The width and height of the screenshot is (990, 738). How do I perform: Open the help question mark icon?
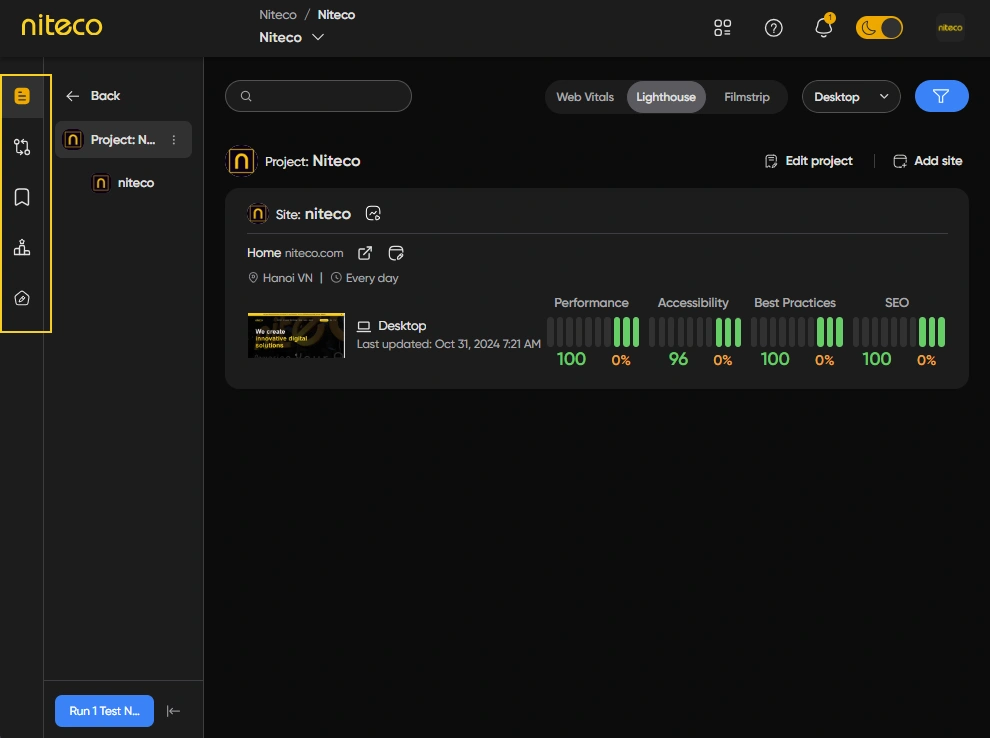(773, 28)
